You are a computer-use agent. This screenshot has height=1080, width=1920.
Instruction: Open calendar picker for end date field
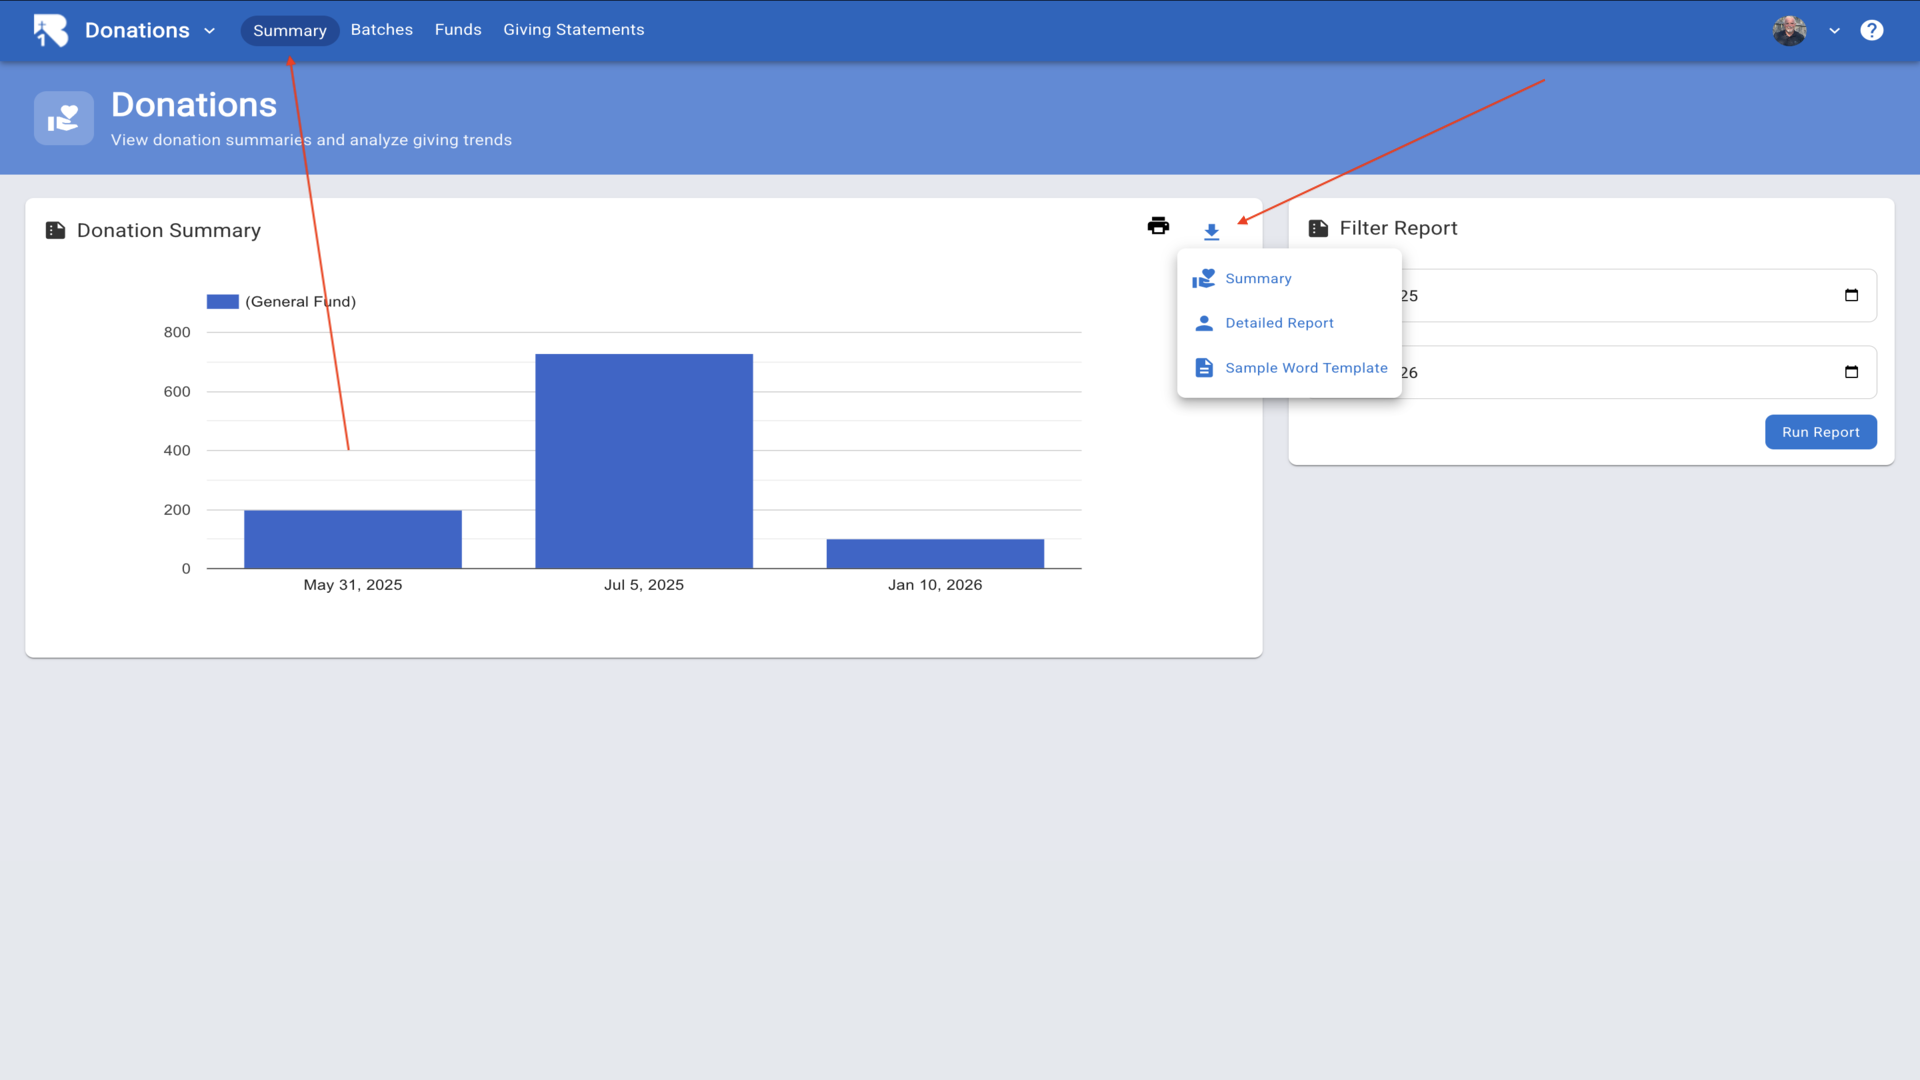[x=1851, y=372]
